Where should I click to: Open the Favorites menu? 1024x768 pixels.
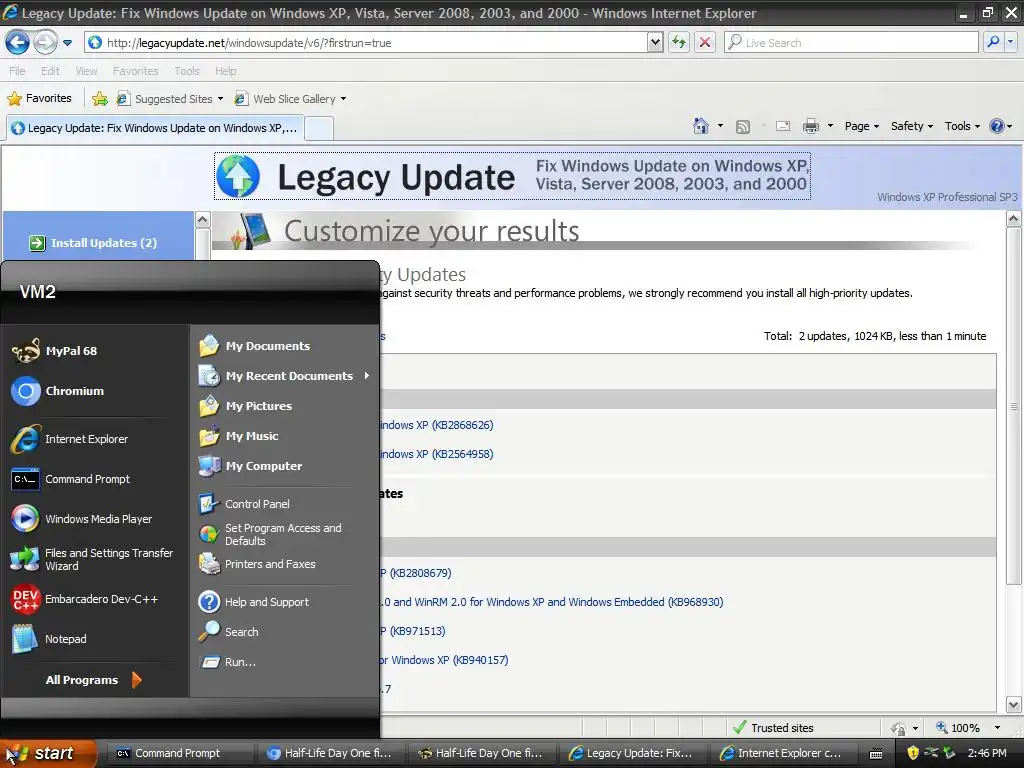coord(136,71)
